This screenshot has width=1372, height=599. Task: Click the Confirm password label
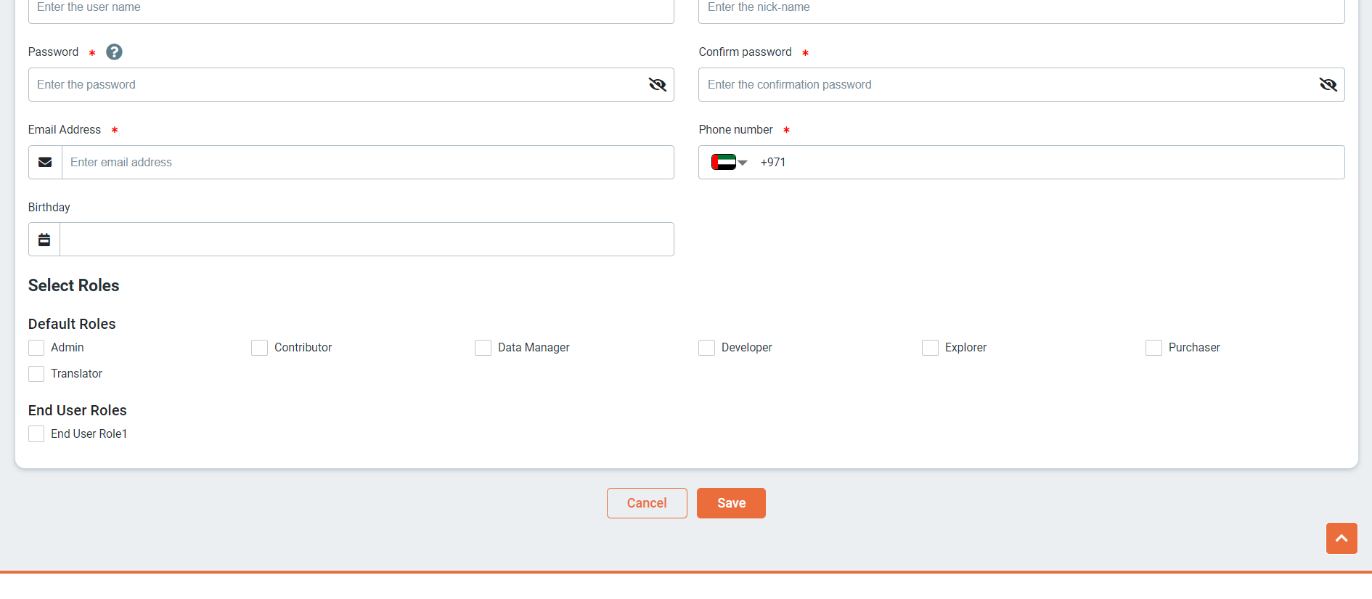745,52
